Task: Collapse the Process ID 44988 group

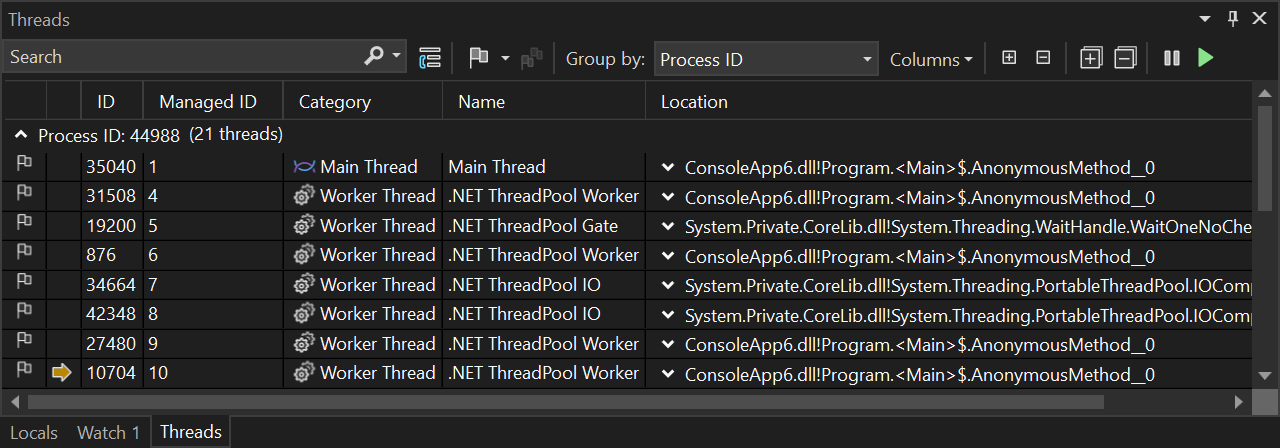Action: click(21, 134)
